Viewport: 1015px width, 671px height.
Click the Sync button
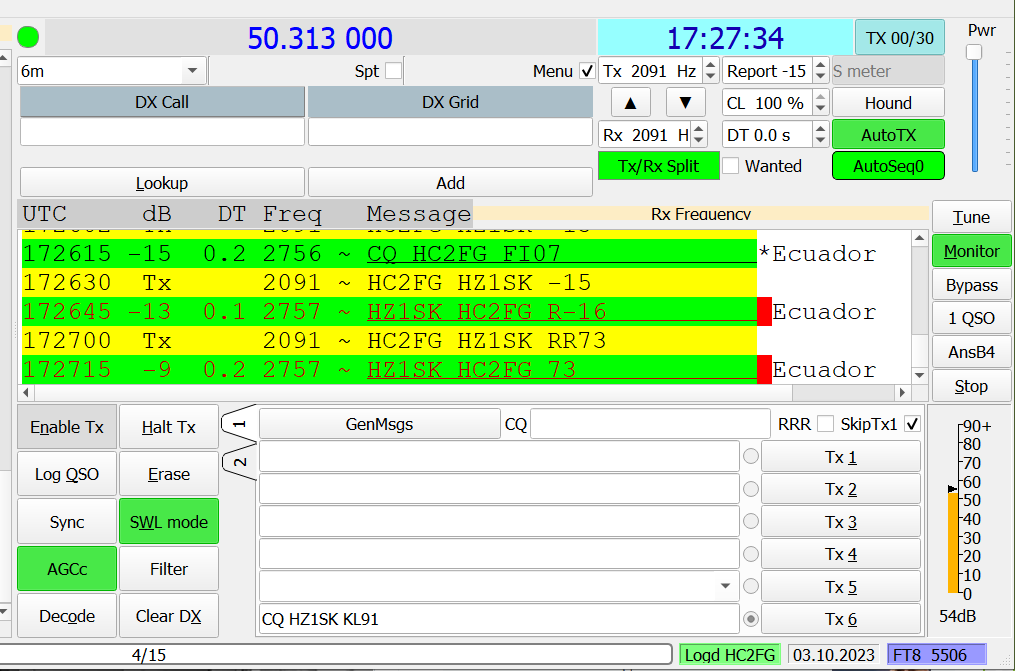point(67,522)
